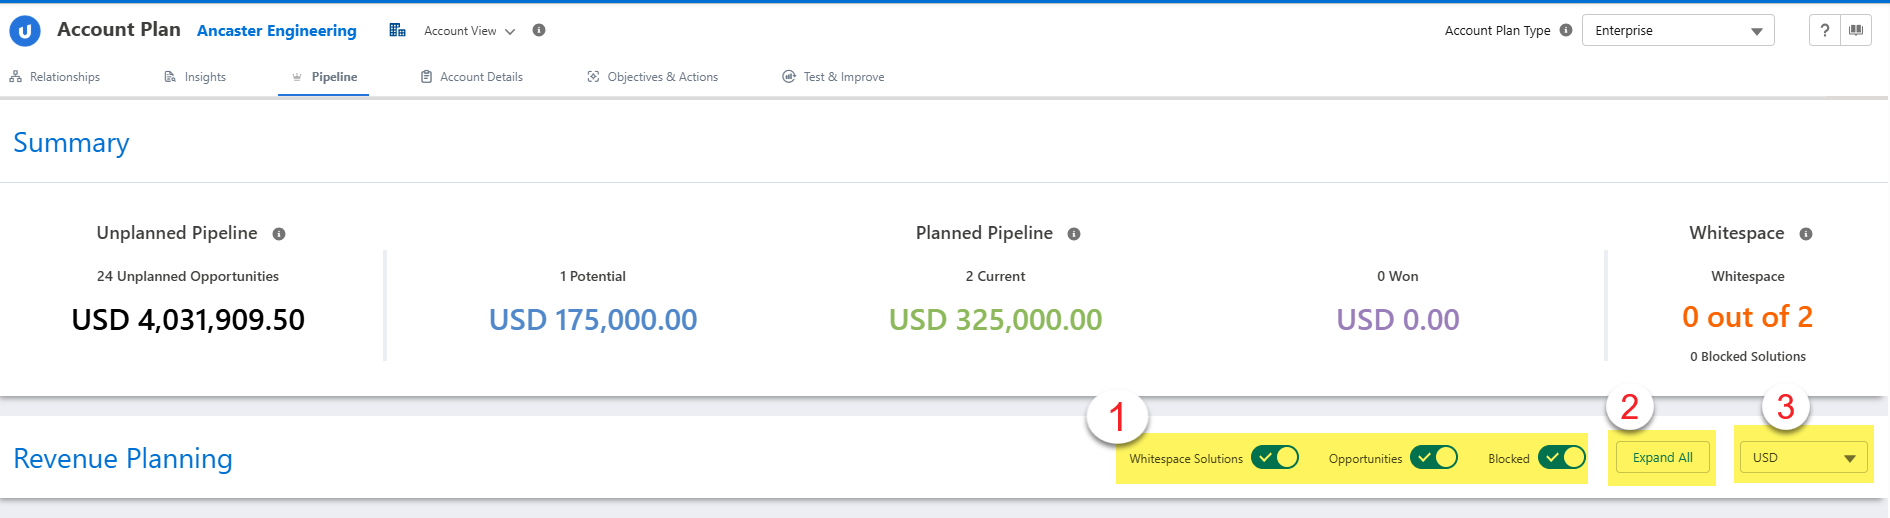The image size is (1890, 518).
Task: Turn off the Opportunities toggle
Action: pyautogui.click(x=1434, y=458)
